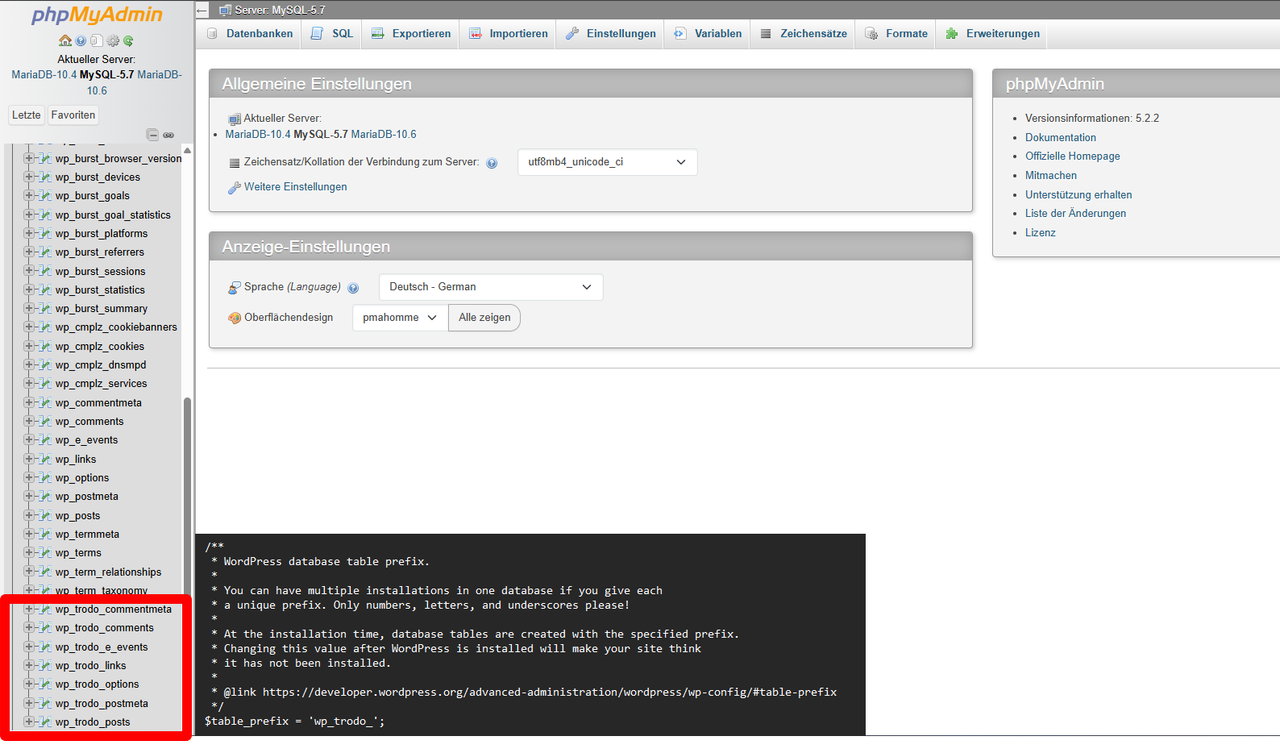Open the phpMyAdmin home icon

click(65, 41)
